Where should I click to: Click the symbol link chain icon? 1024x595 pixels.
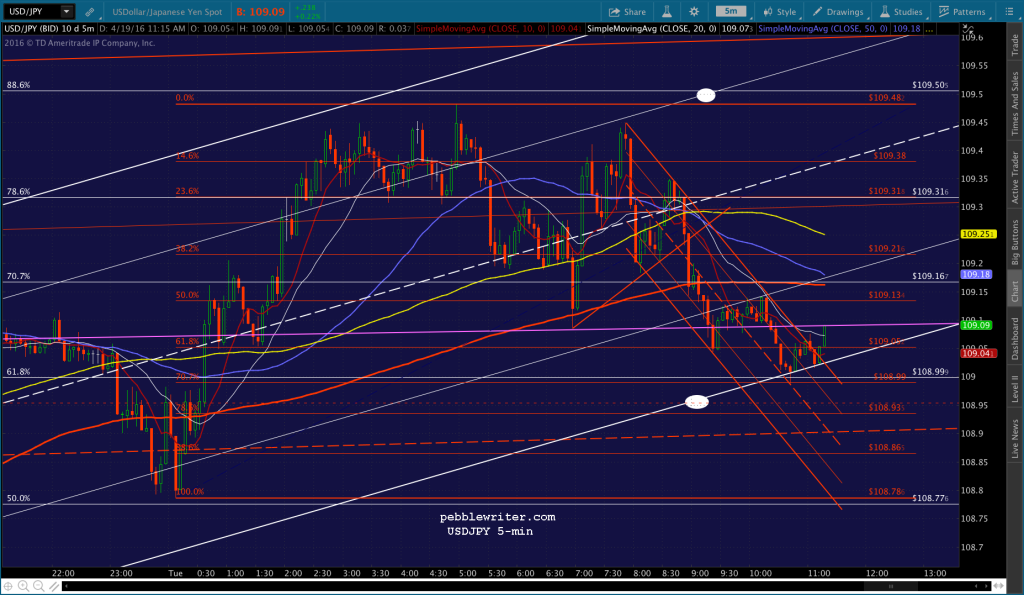(x=89, y=12)
